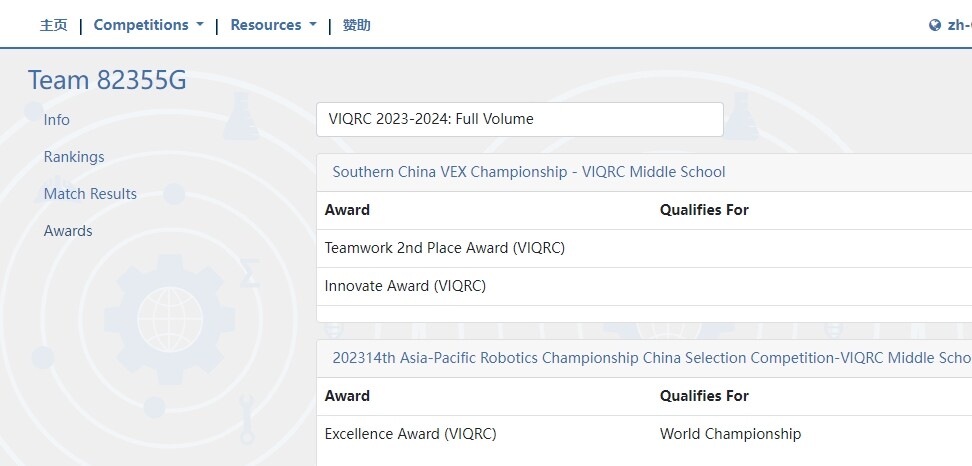
Task: Switch to the Rankings sidebar tab
Action: click(74, 157)
